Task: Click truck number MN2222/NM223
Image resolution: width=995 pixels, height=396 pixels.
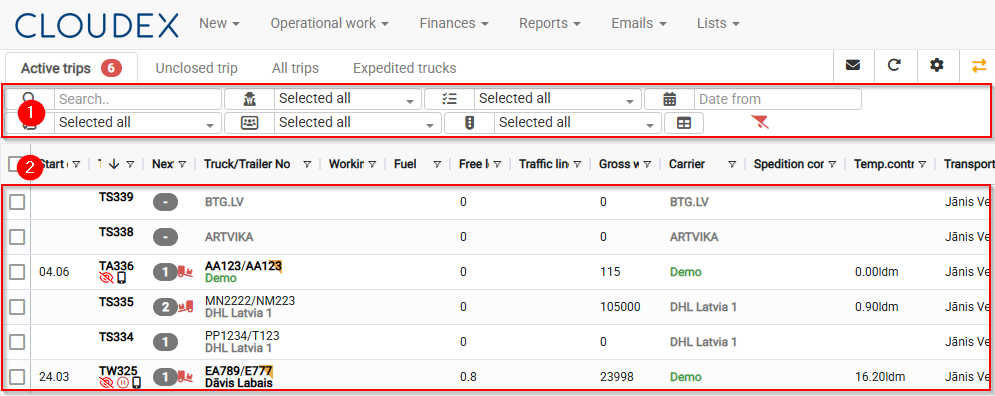Action: 250,301
